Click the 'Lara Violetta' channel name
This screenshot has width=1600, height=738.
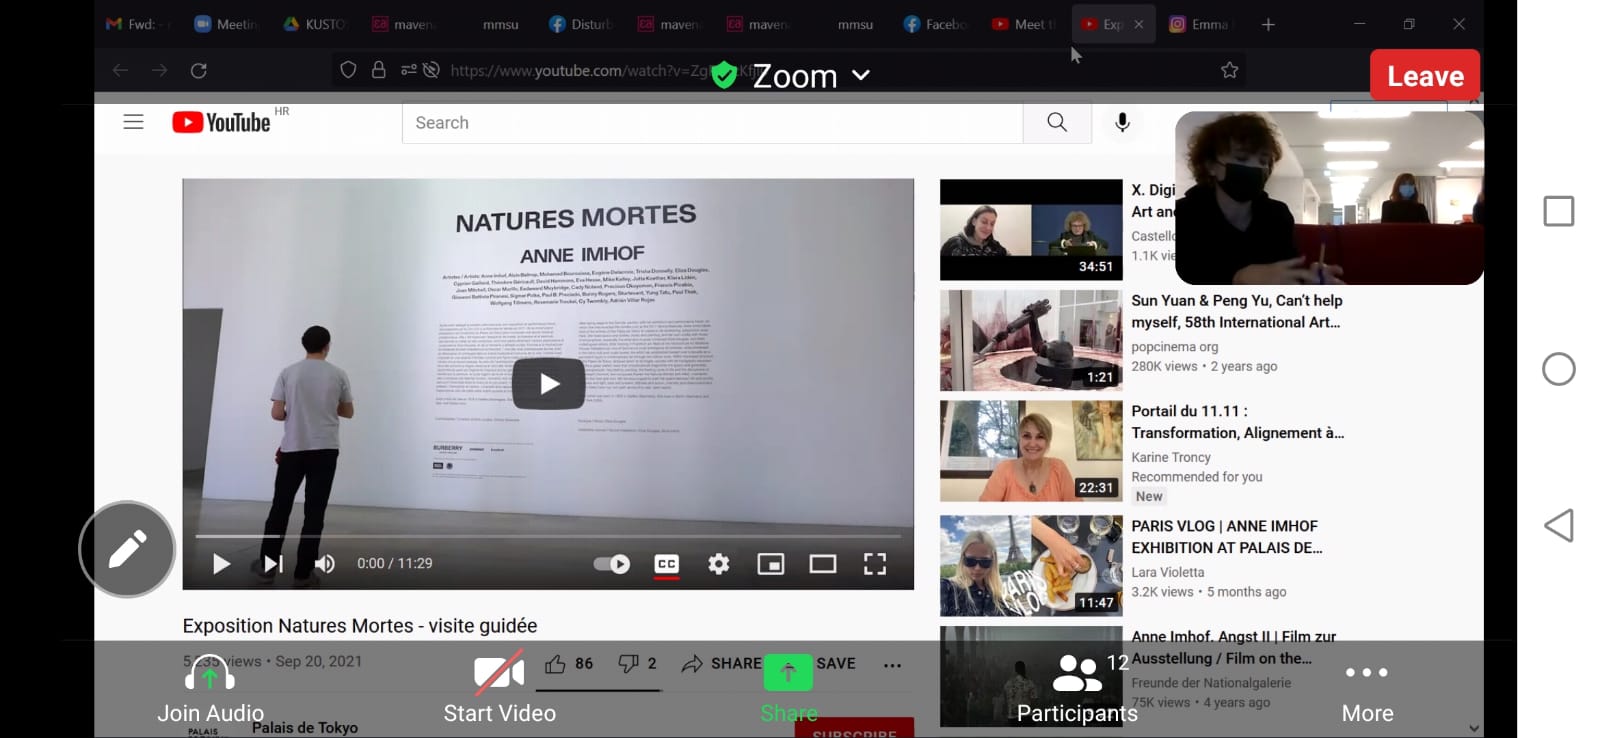[1168, 572]
